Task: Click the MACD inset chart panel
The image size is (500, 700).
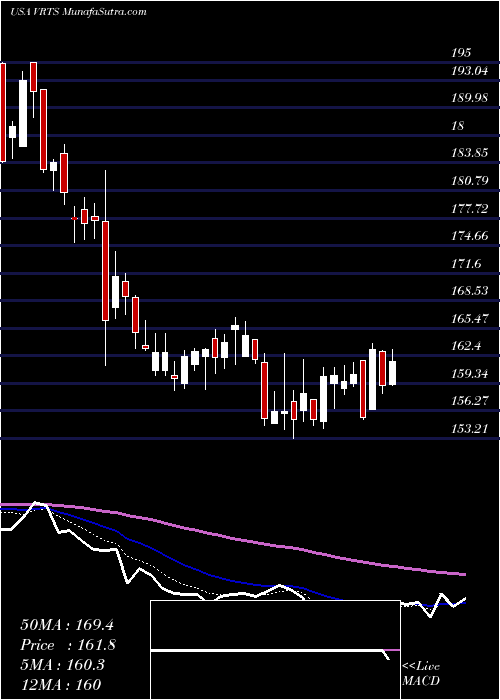Action: click(275, 650)
